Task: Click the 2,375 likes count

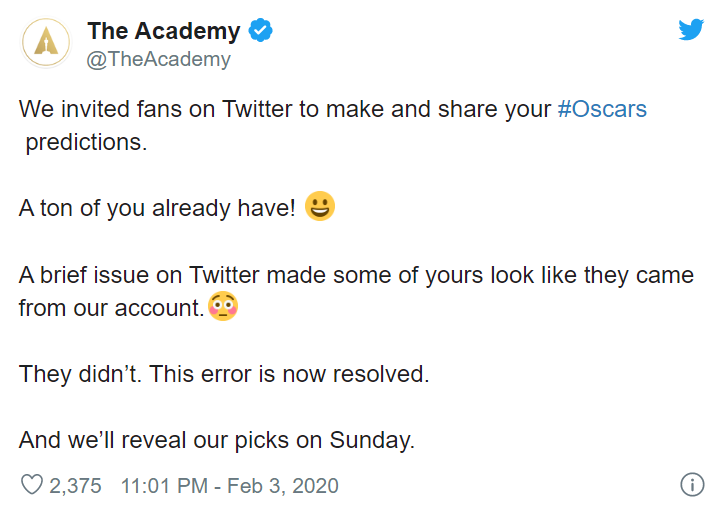Action: click(x=76, y=486)
